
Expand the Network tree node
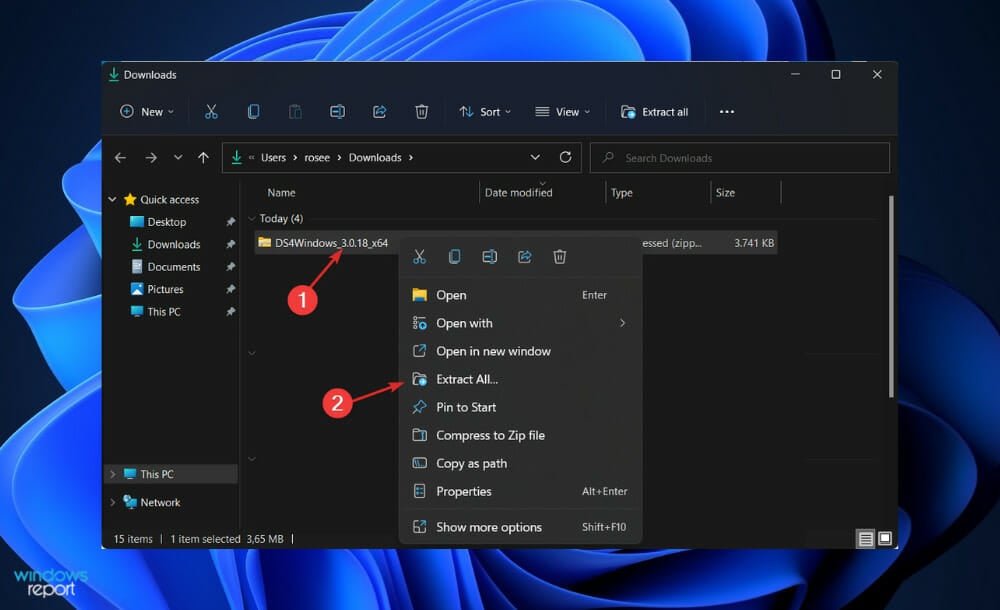pos(112,502)
